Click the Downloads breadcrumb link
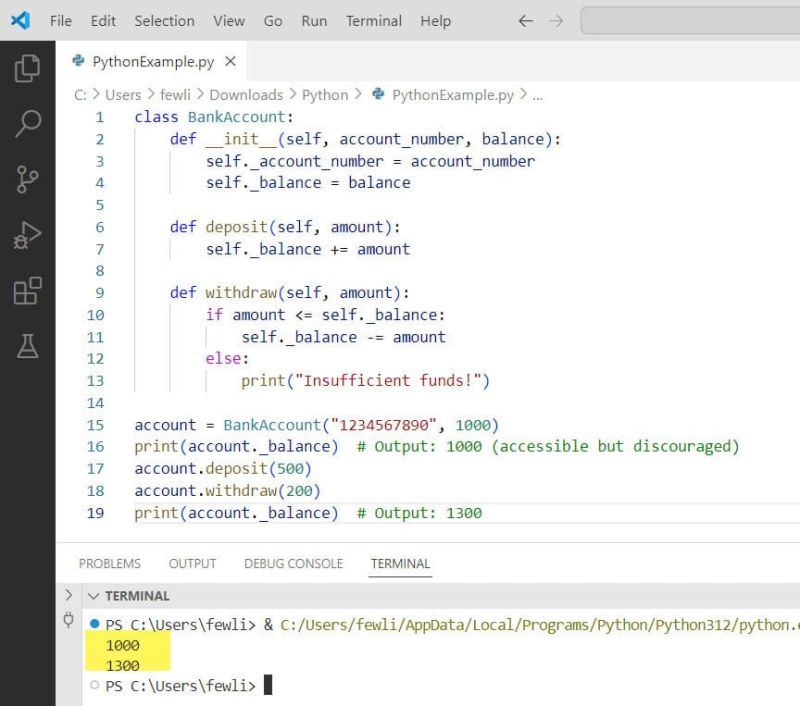This screenshot has height=706, width=800. (x=246, y=95)
